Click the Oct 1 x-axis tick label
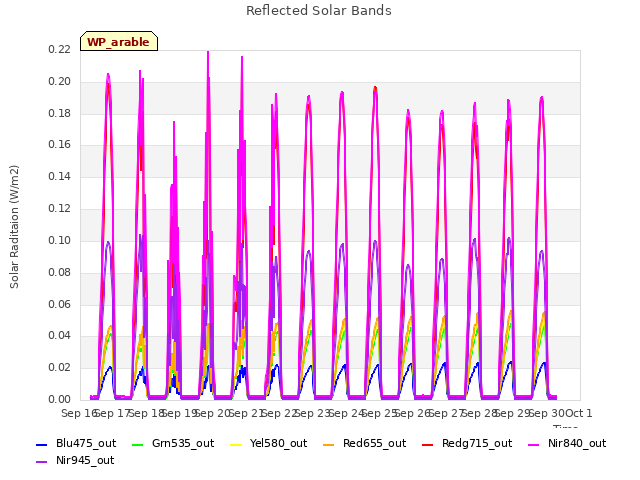This screenshot has height=480, width=640. [x=579, y=413]
